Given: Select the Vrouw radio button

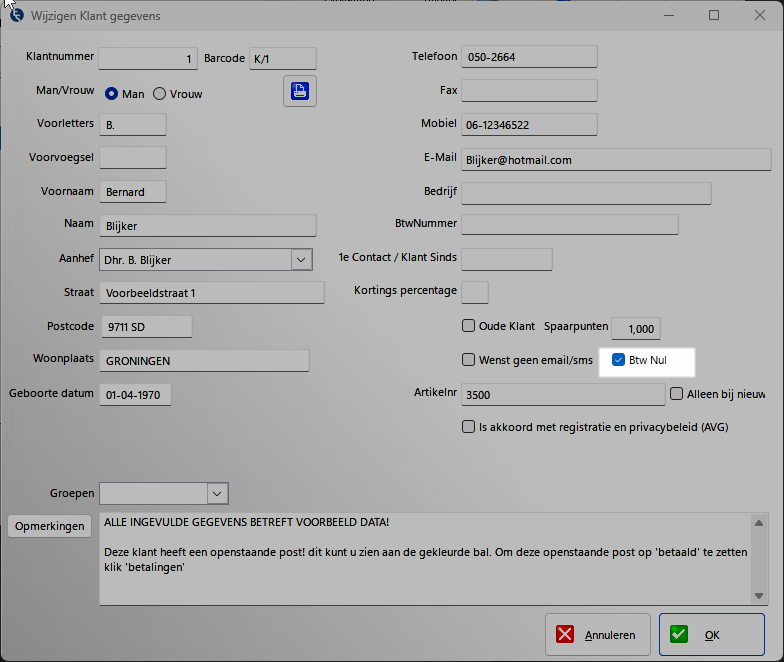Looking at the screenshot, I should click(159, 94).
